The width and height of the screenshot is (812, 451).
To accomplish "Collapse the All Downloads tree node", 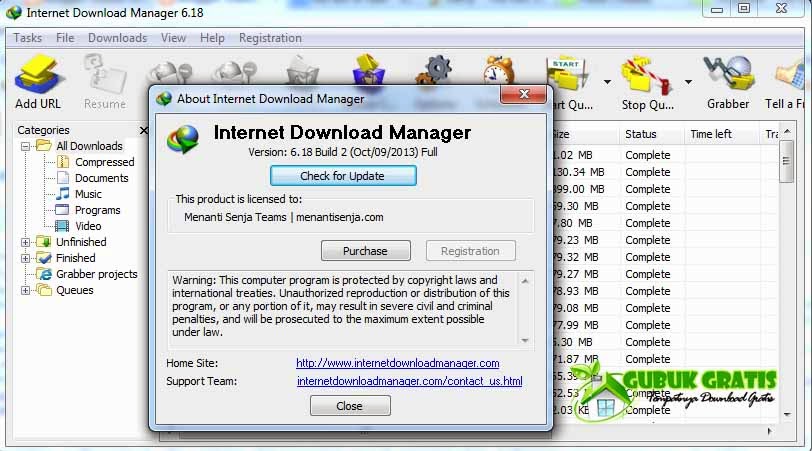I will (x=25, y=147).
